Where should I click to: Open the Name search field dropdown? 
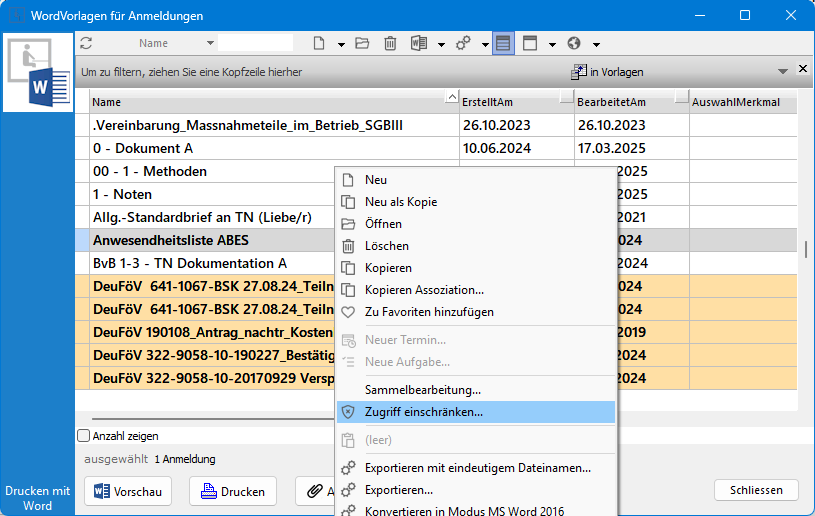coord(210,43)
